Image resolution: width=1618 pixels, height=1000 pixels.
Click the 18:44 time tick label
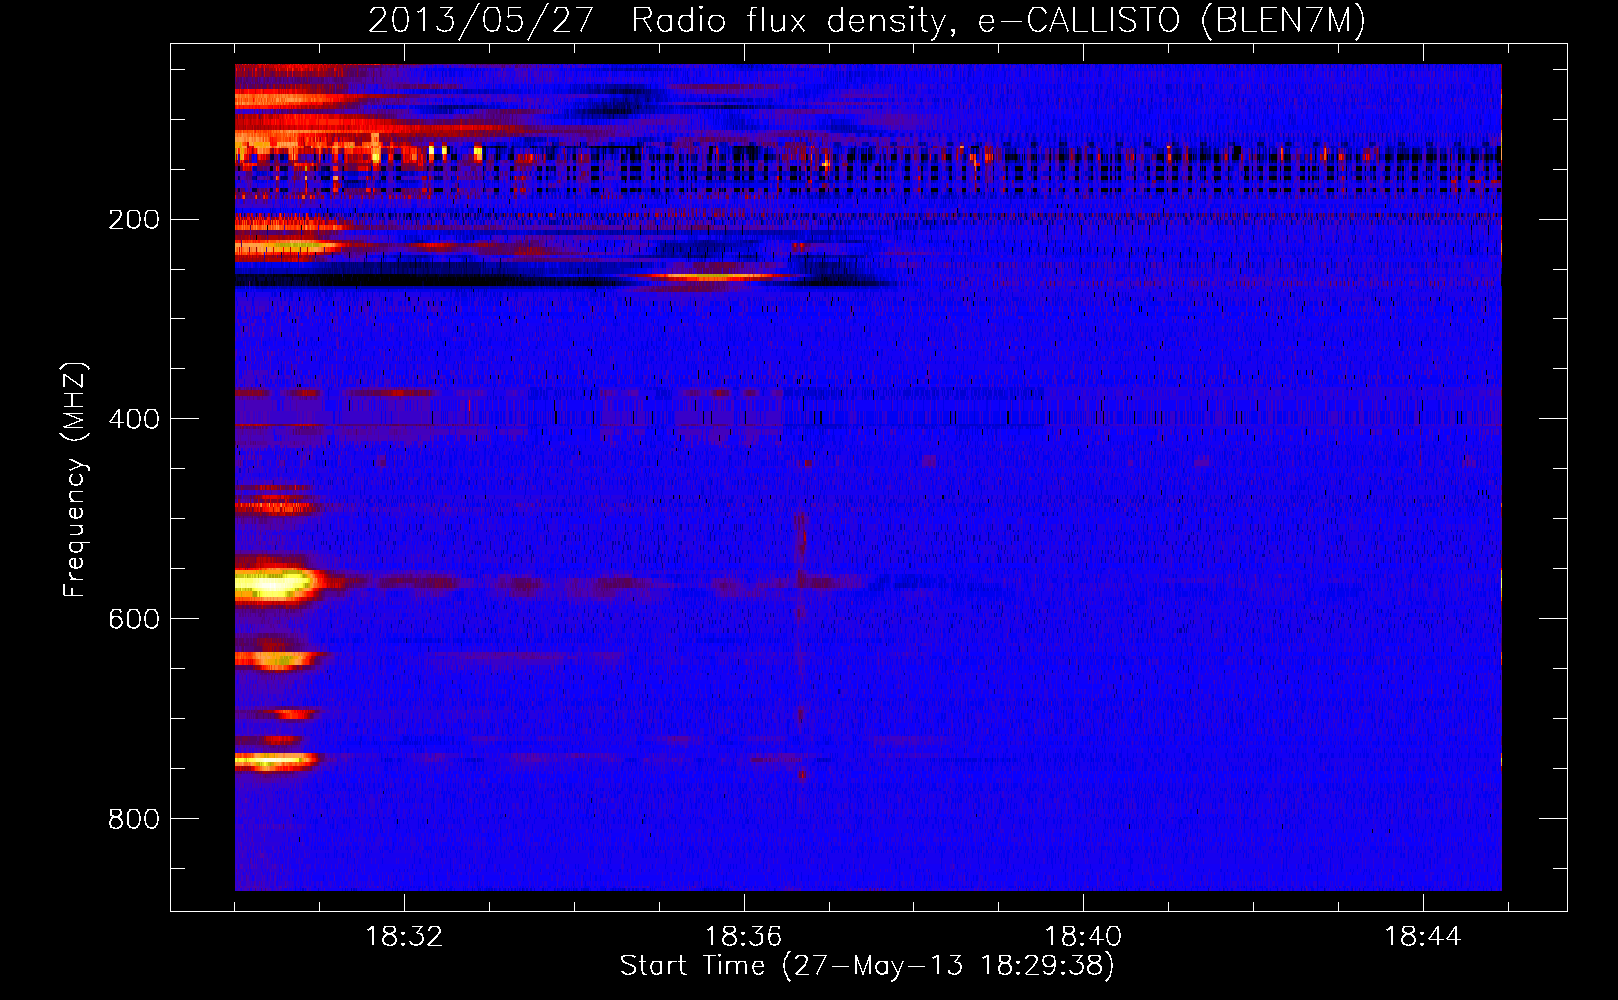tap(1422, 937)
